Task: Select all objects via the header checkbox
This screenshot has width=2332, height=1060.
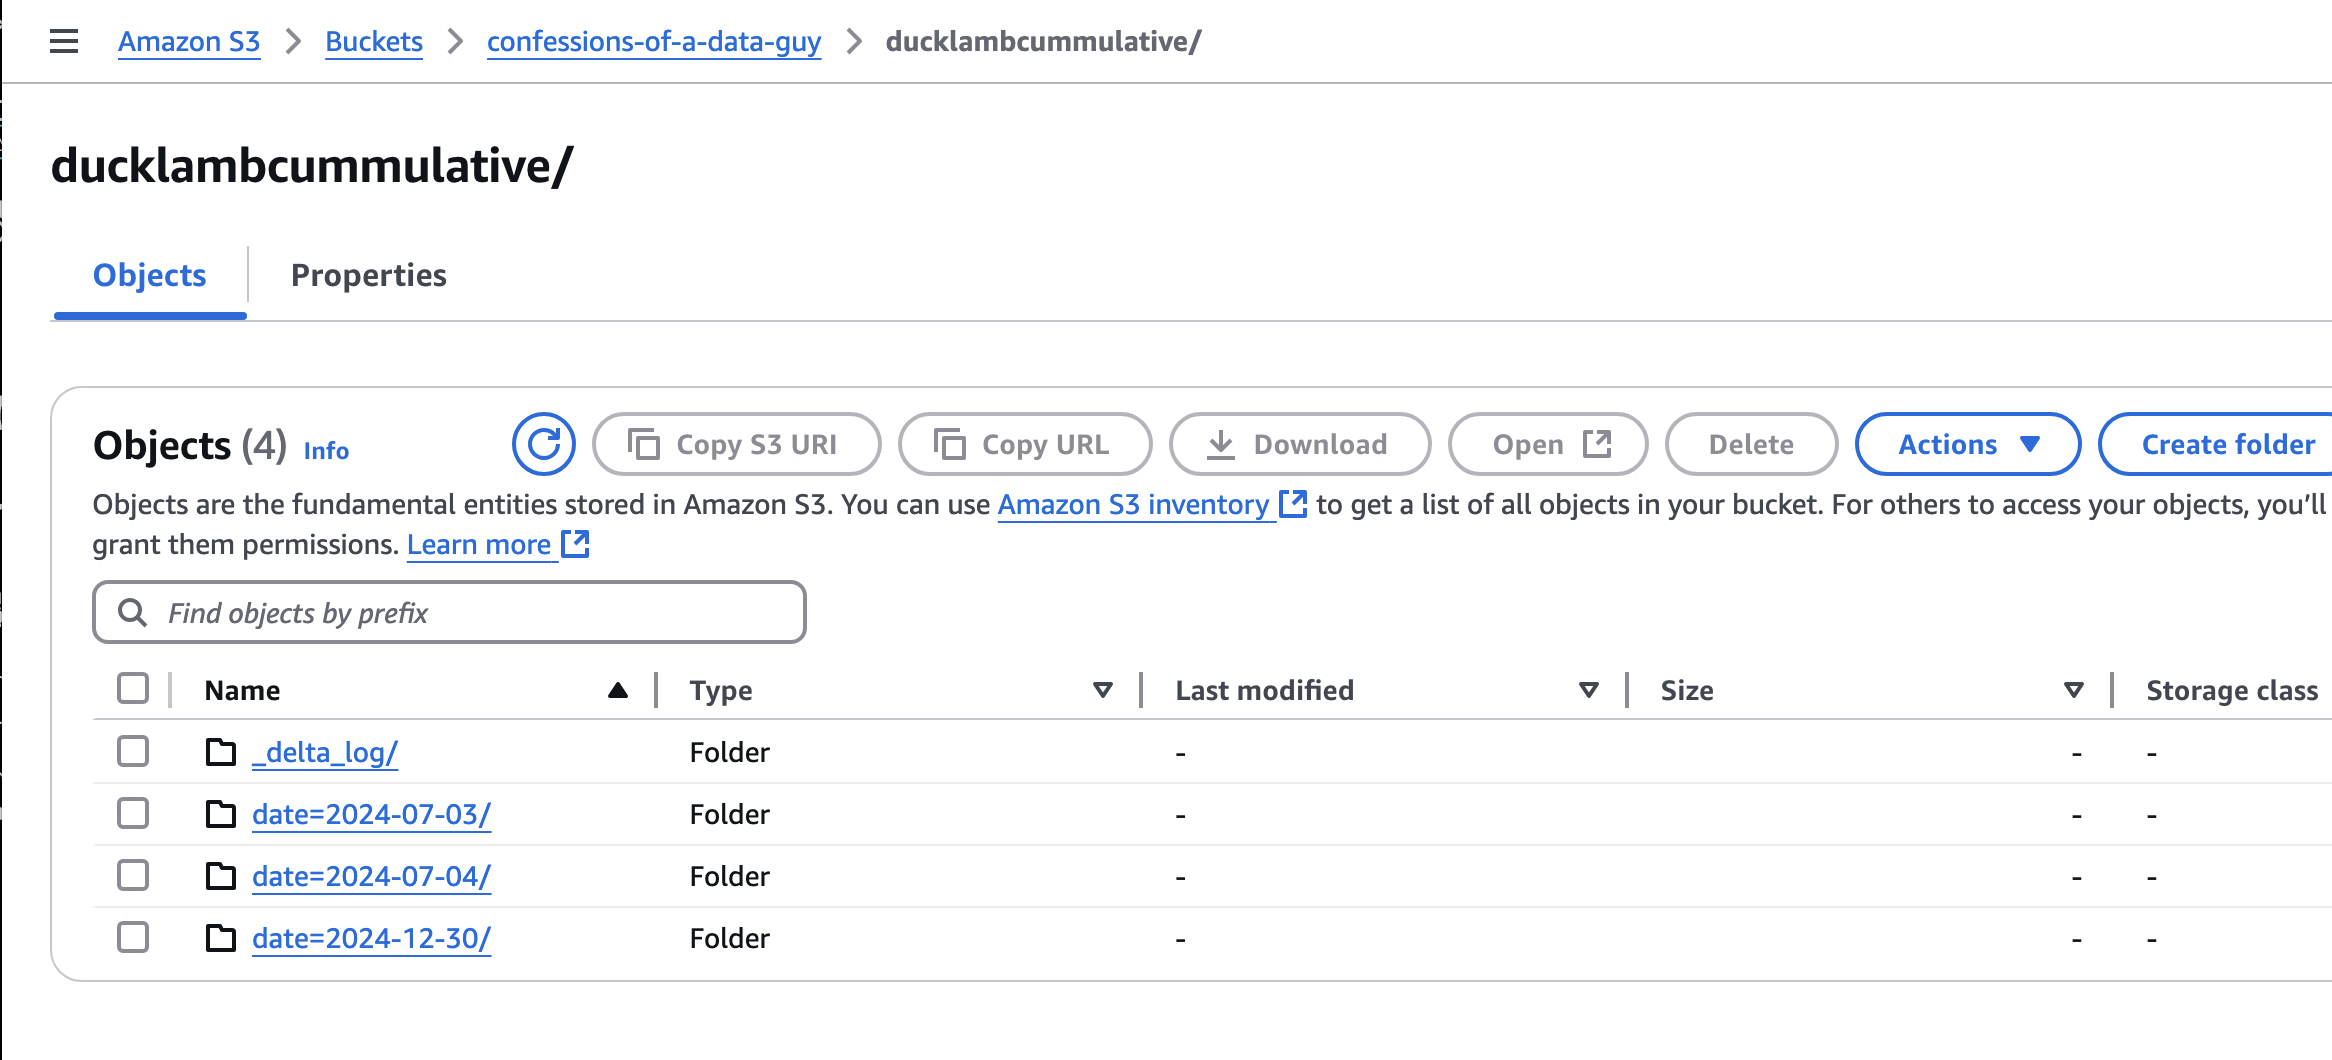Action: pyautogui.click(x=132, y=688)
